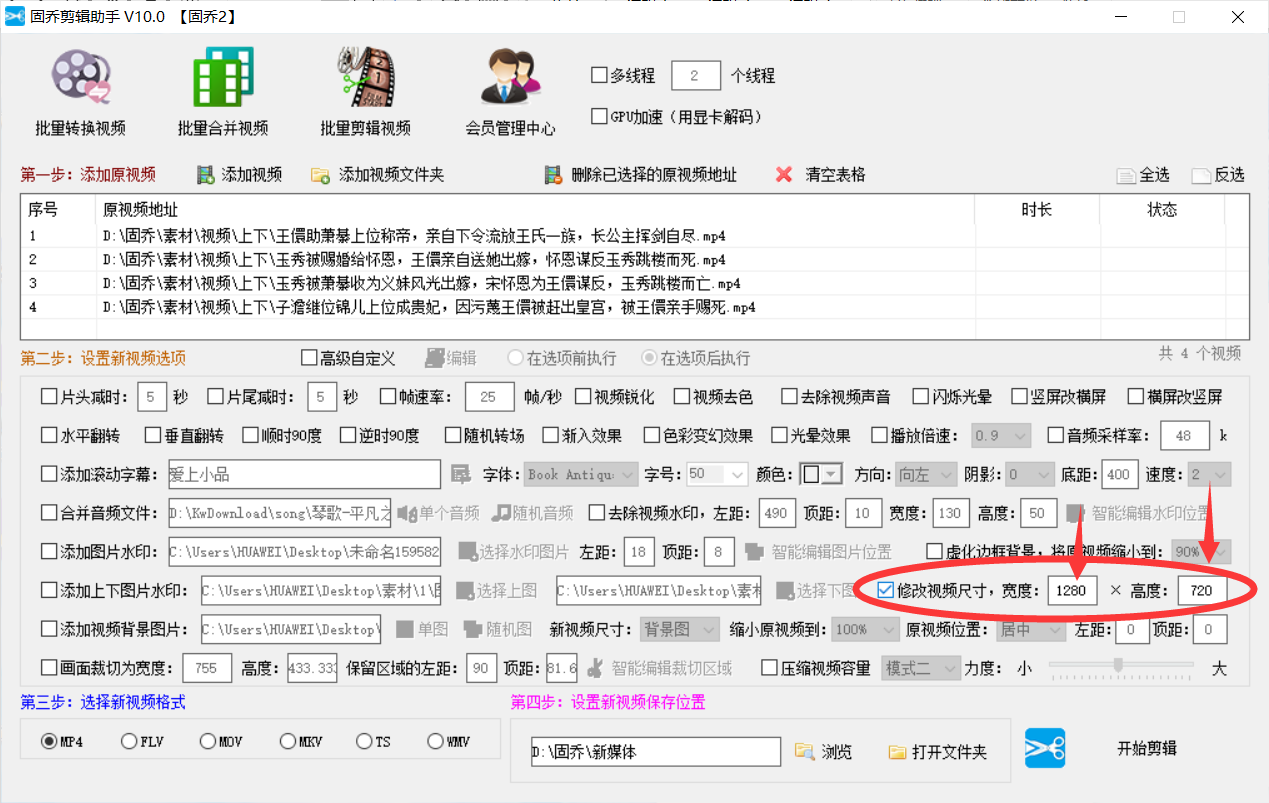Click the red X 清空表格 clear table icon

click(786, 173)
